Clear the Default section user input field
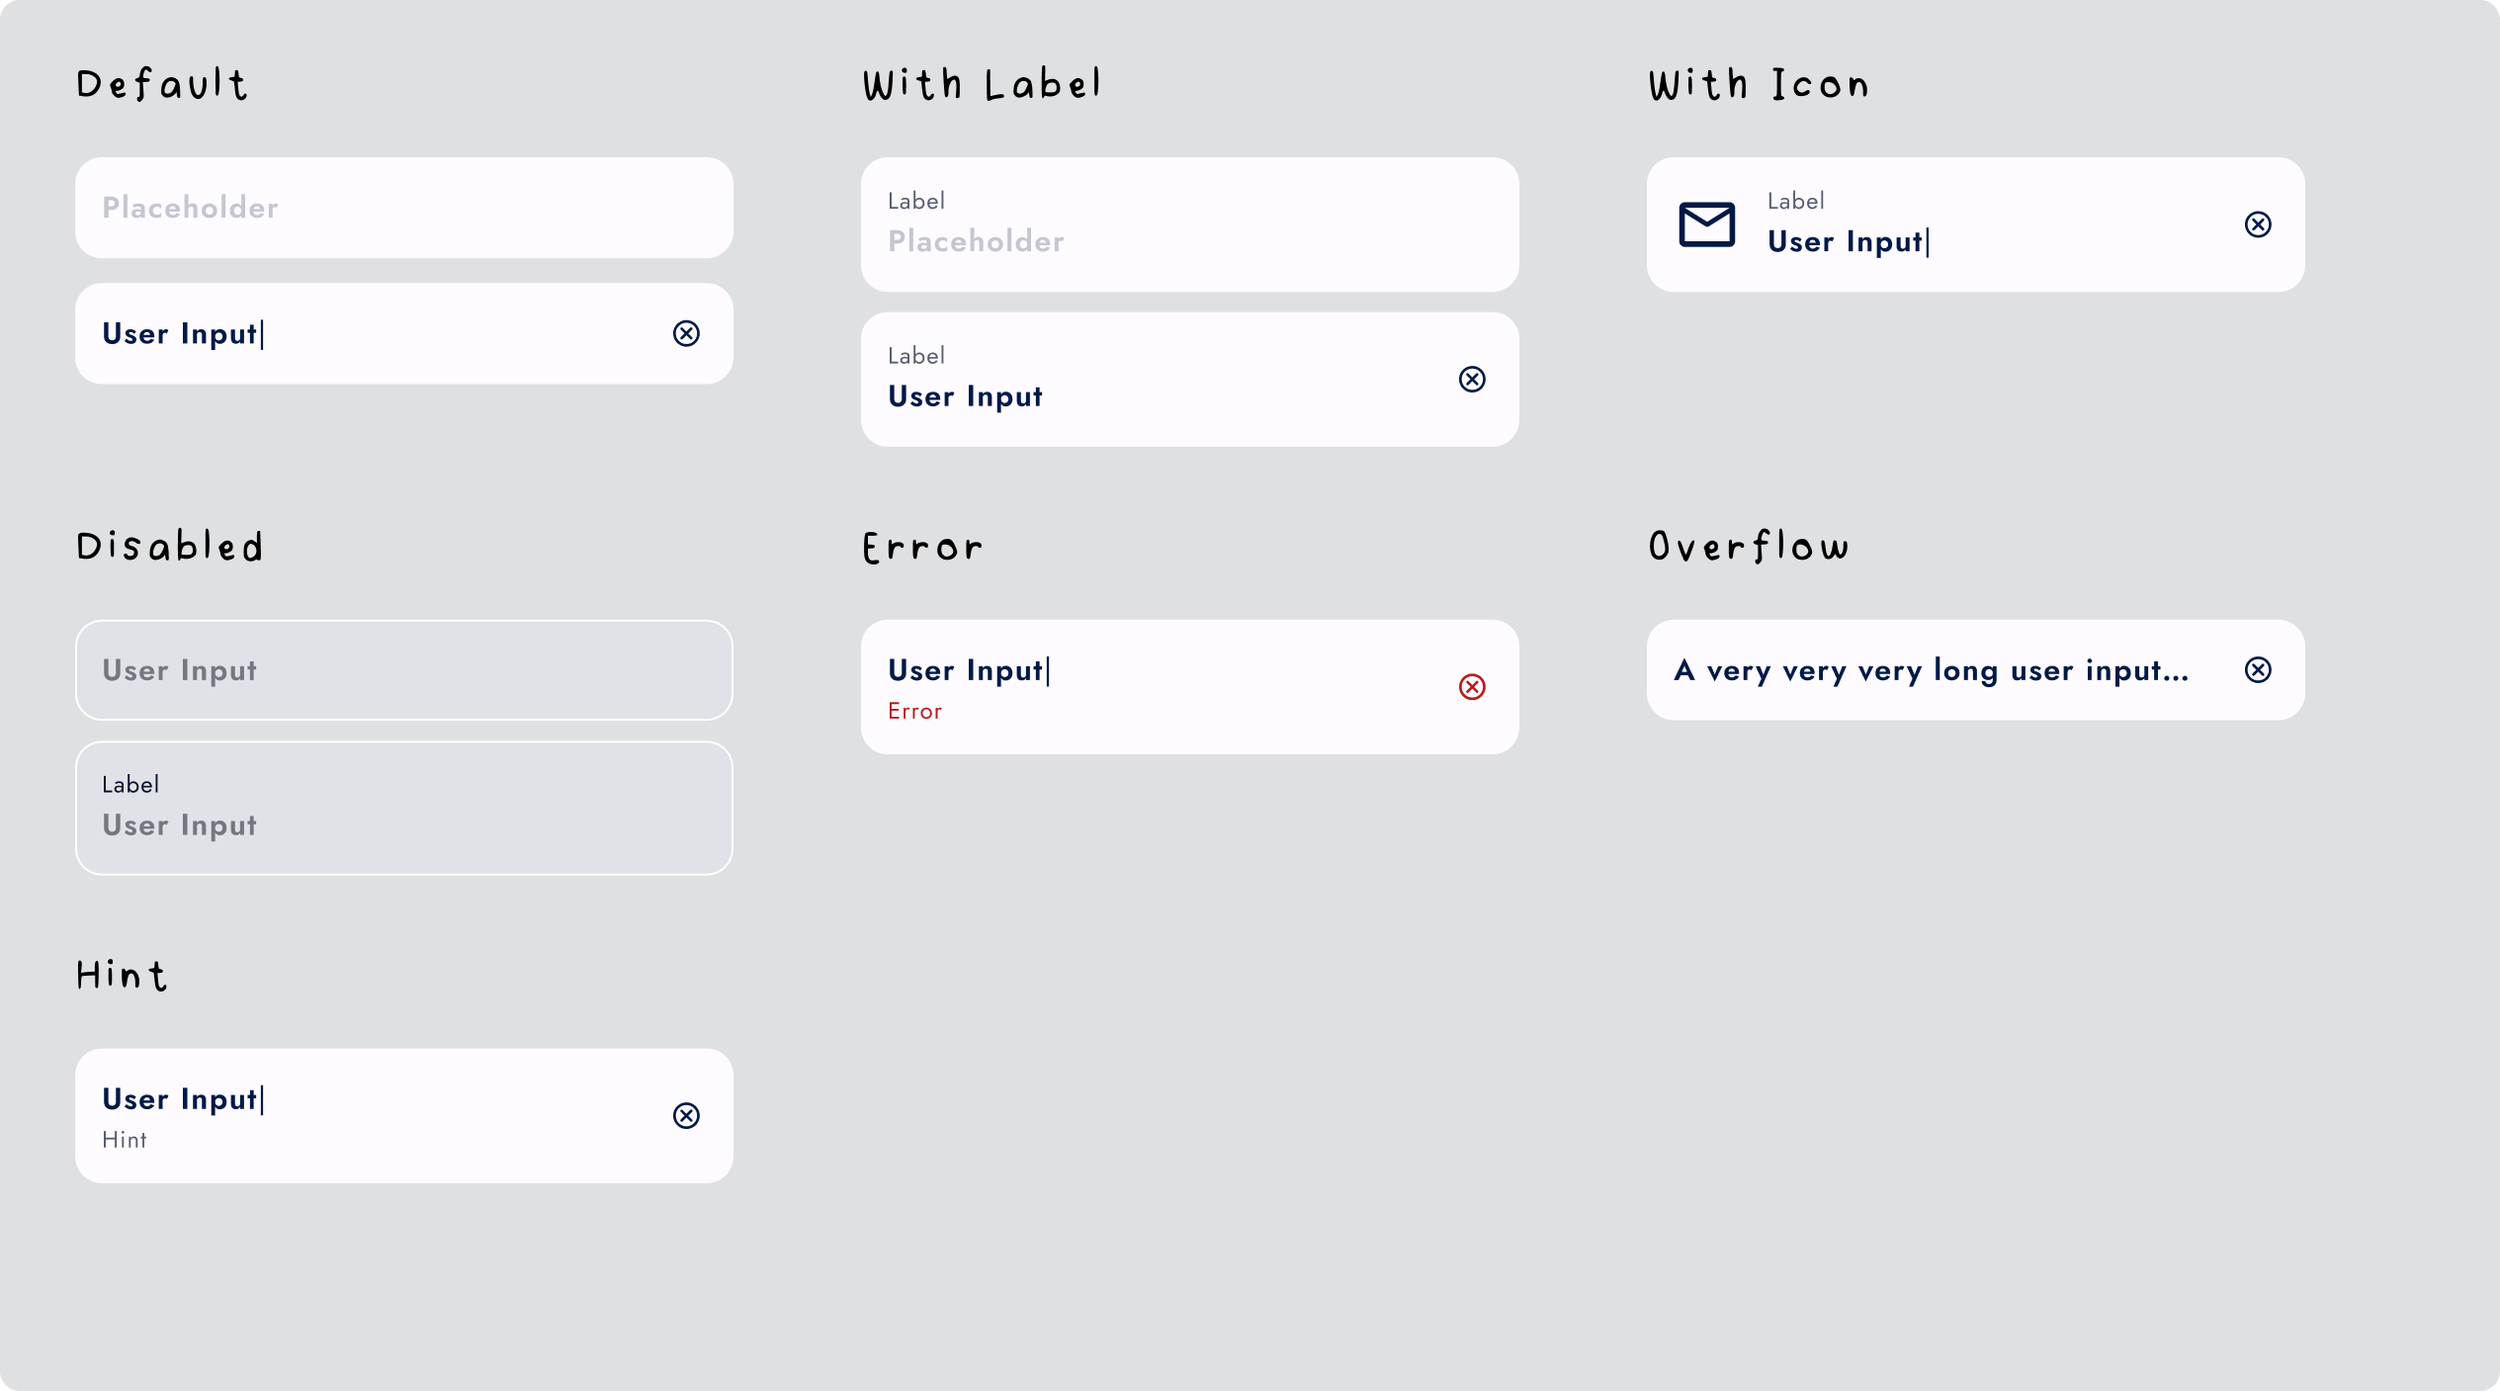The image size is (2500, 1391). click(x=686, y=333)
